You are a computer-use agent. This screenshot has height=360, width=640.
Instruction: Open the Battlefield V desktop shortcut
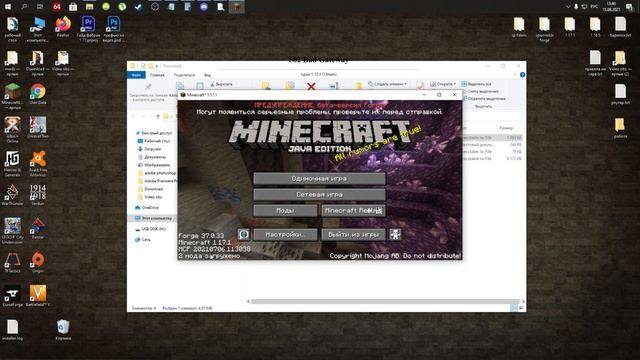tap(38, 296)
